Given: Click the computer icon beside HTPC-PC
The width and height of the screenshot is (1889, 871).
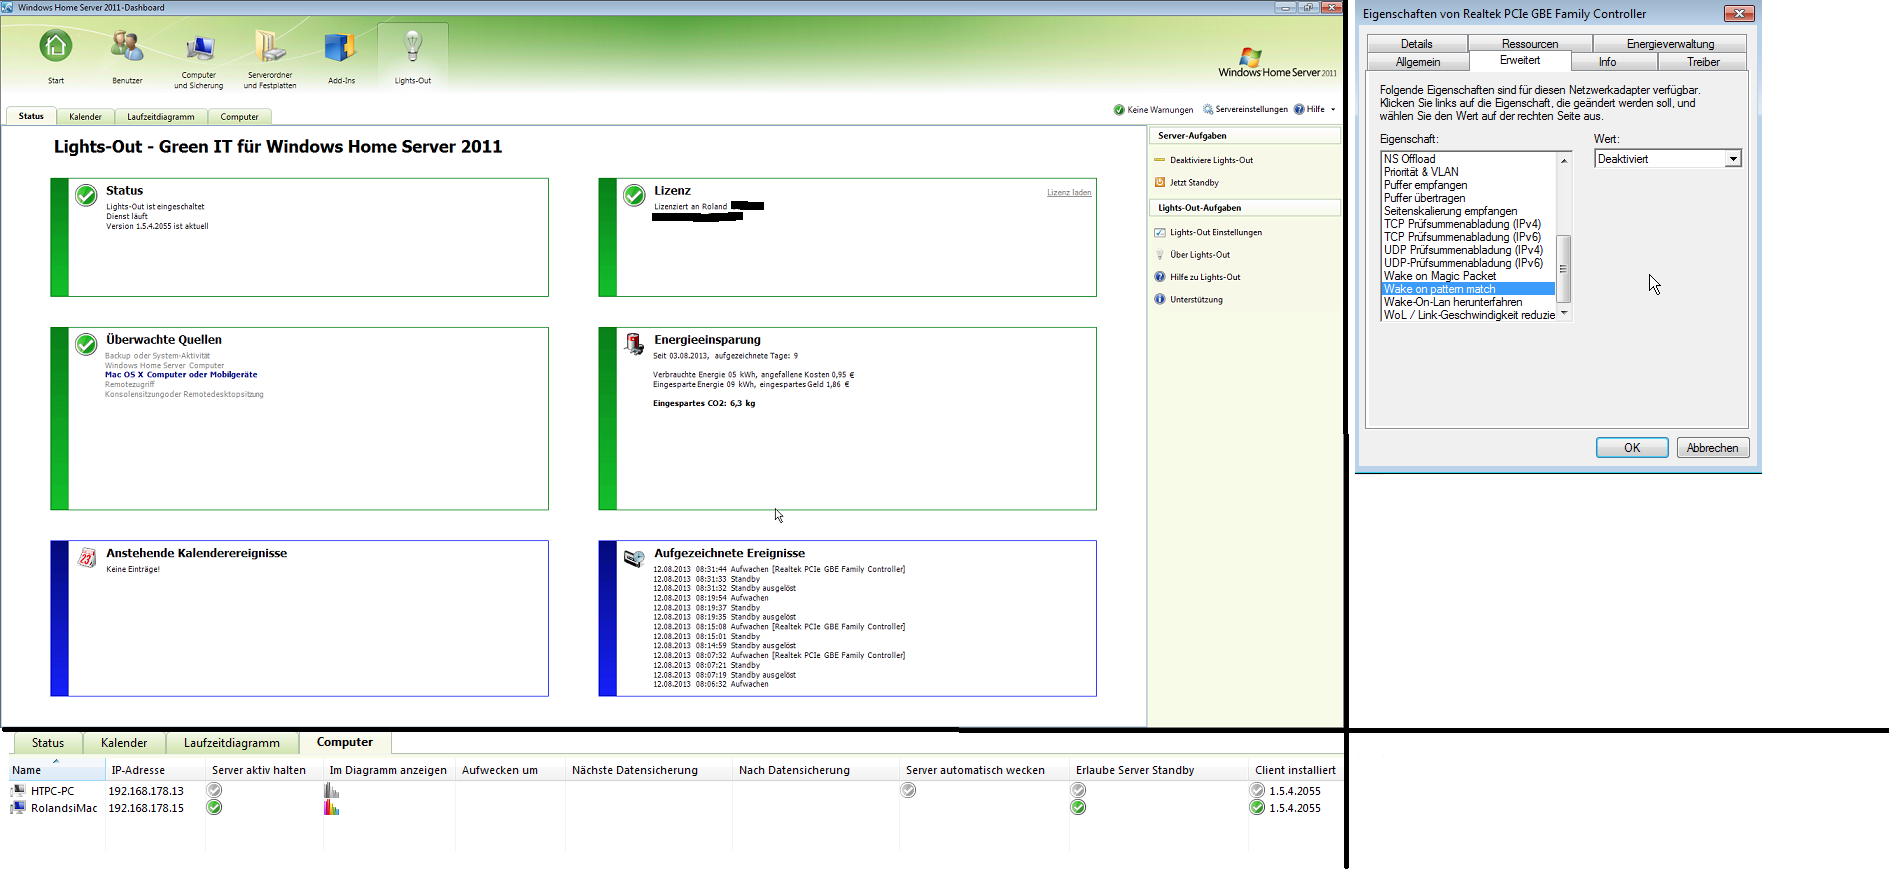Looking at the screenshot, I should pyautogui.click(x=18, y=791).
